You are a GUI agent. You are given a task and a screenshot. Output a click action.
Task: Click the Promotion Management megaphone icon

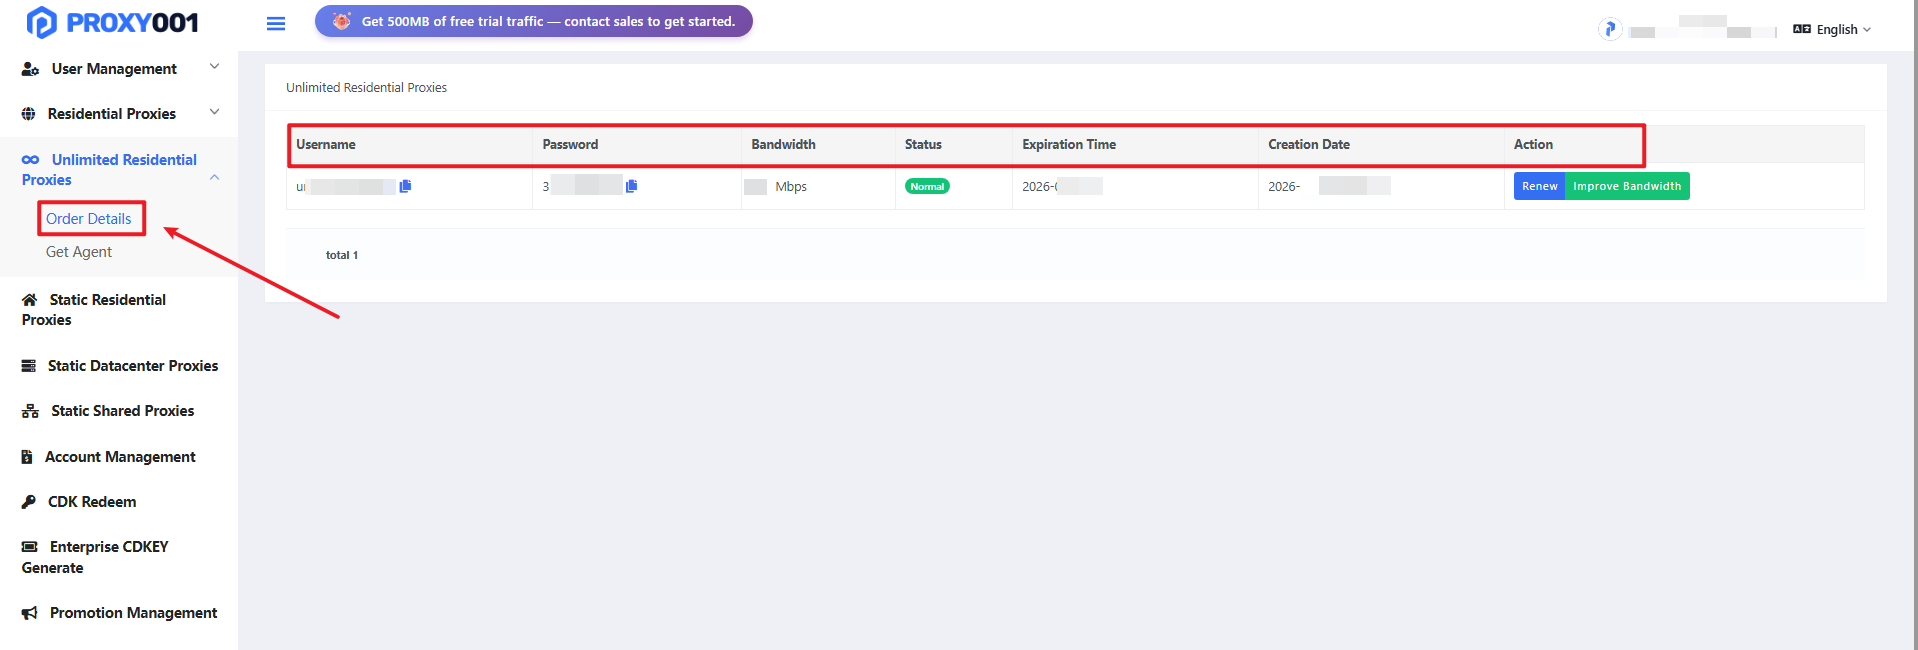pos(30,613)
